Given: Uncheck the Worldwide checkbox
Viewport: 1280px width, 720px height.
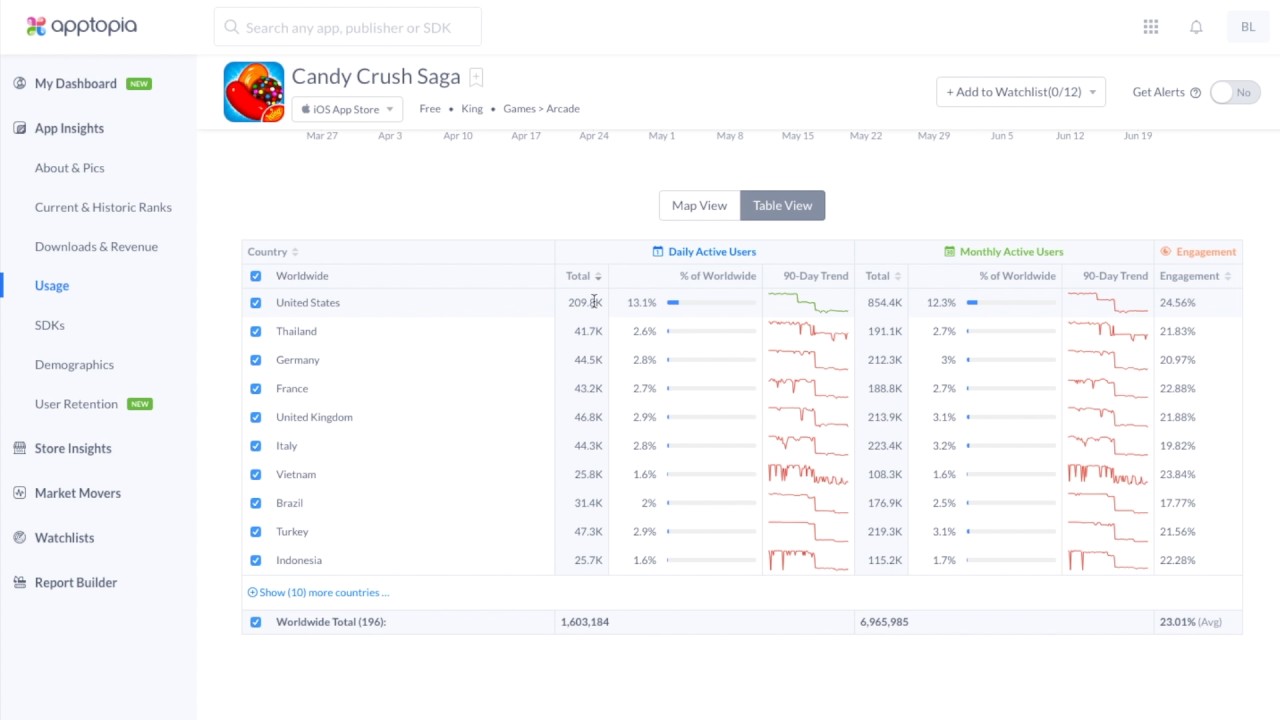Looking at the screenshot, I should 256,276.
